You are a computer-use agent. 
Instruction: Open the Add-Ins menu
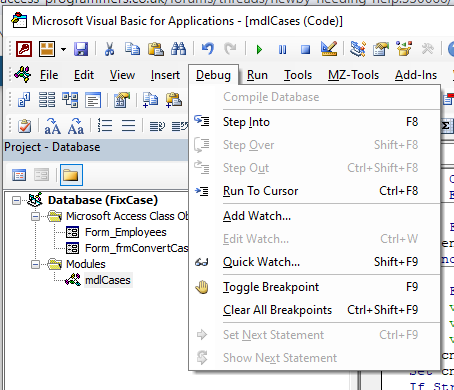pyautogui.click(x=416, y=75)
